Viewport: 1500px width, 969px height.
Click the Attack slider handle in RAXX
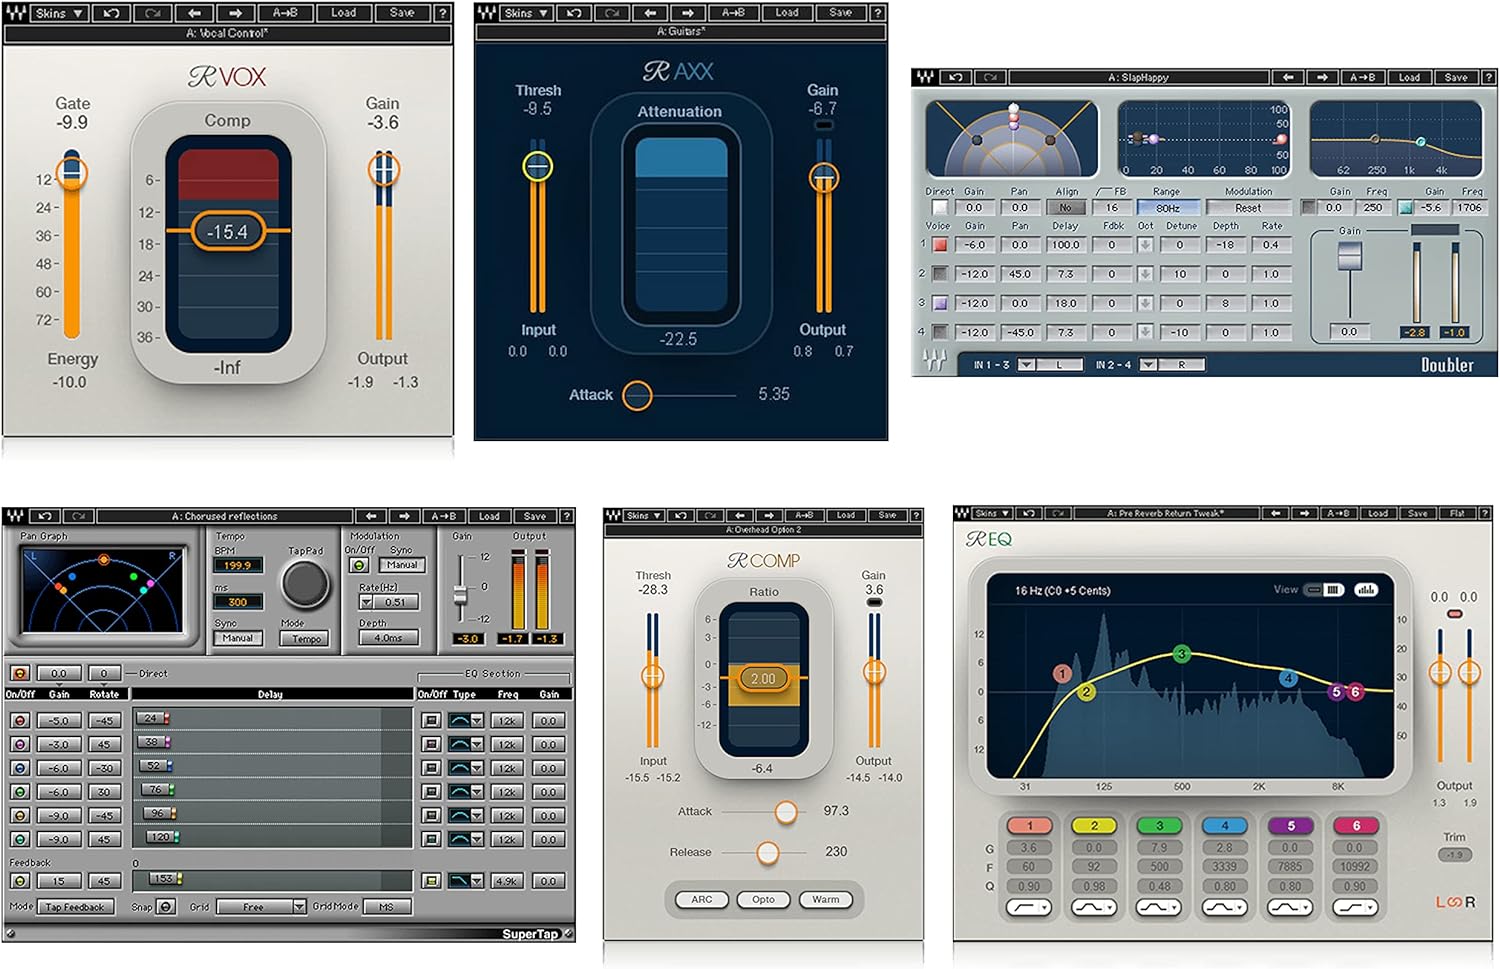pyautogui.click(x=637, y=395)
